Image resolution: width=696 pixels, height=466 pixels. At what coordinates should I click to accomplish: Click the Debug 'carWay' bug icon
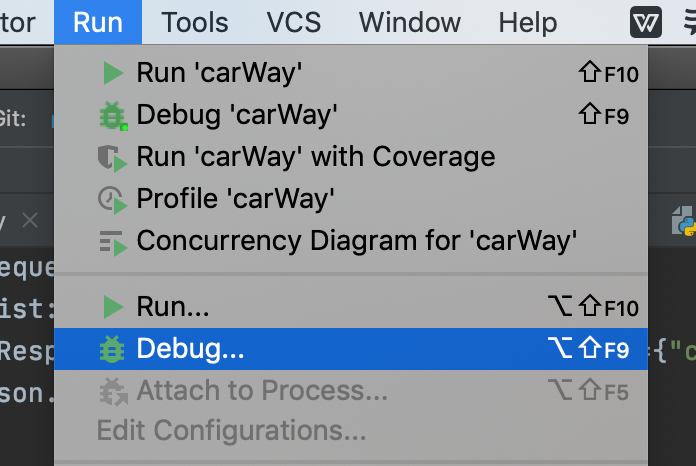[x=113, y=116]
